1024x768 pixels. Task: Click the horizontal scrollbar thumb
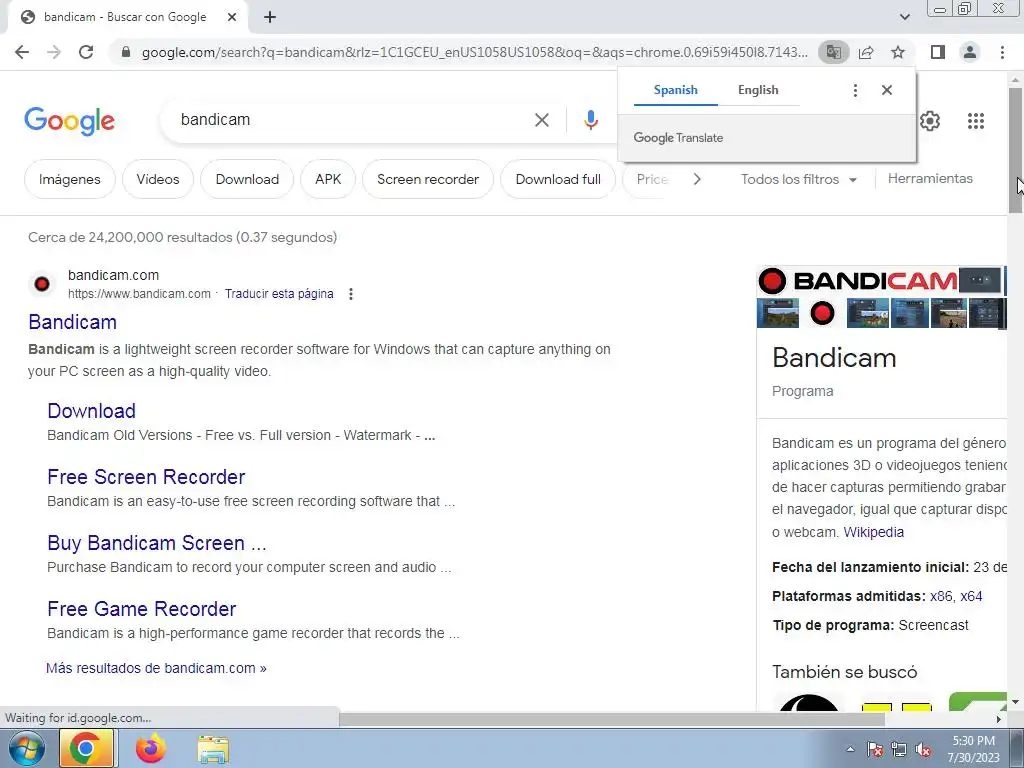tap(612, 719)
